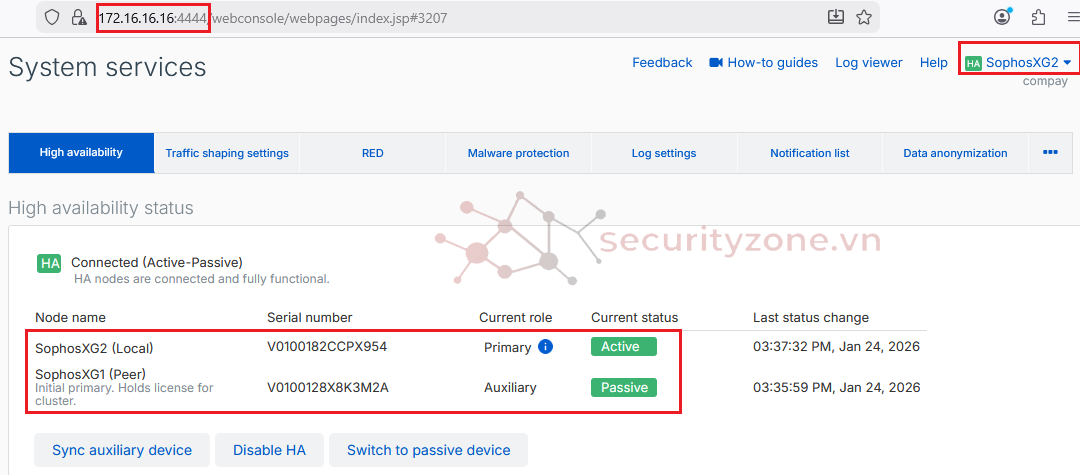Go to the Log settings tab
The width and height of the screenshot is (1080, 475).
[x=664, y=153]
